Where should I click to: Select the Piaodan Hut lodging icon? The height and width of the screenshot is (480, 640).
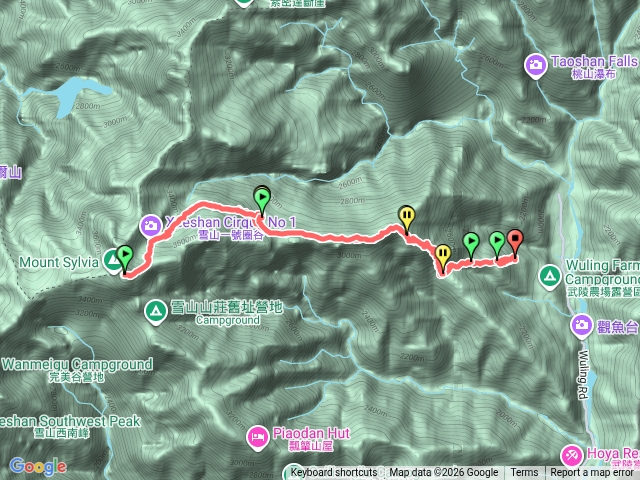(258, 438)
